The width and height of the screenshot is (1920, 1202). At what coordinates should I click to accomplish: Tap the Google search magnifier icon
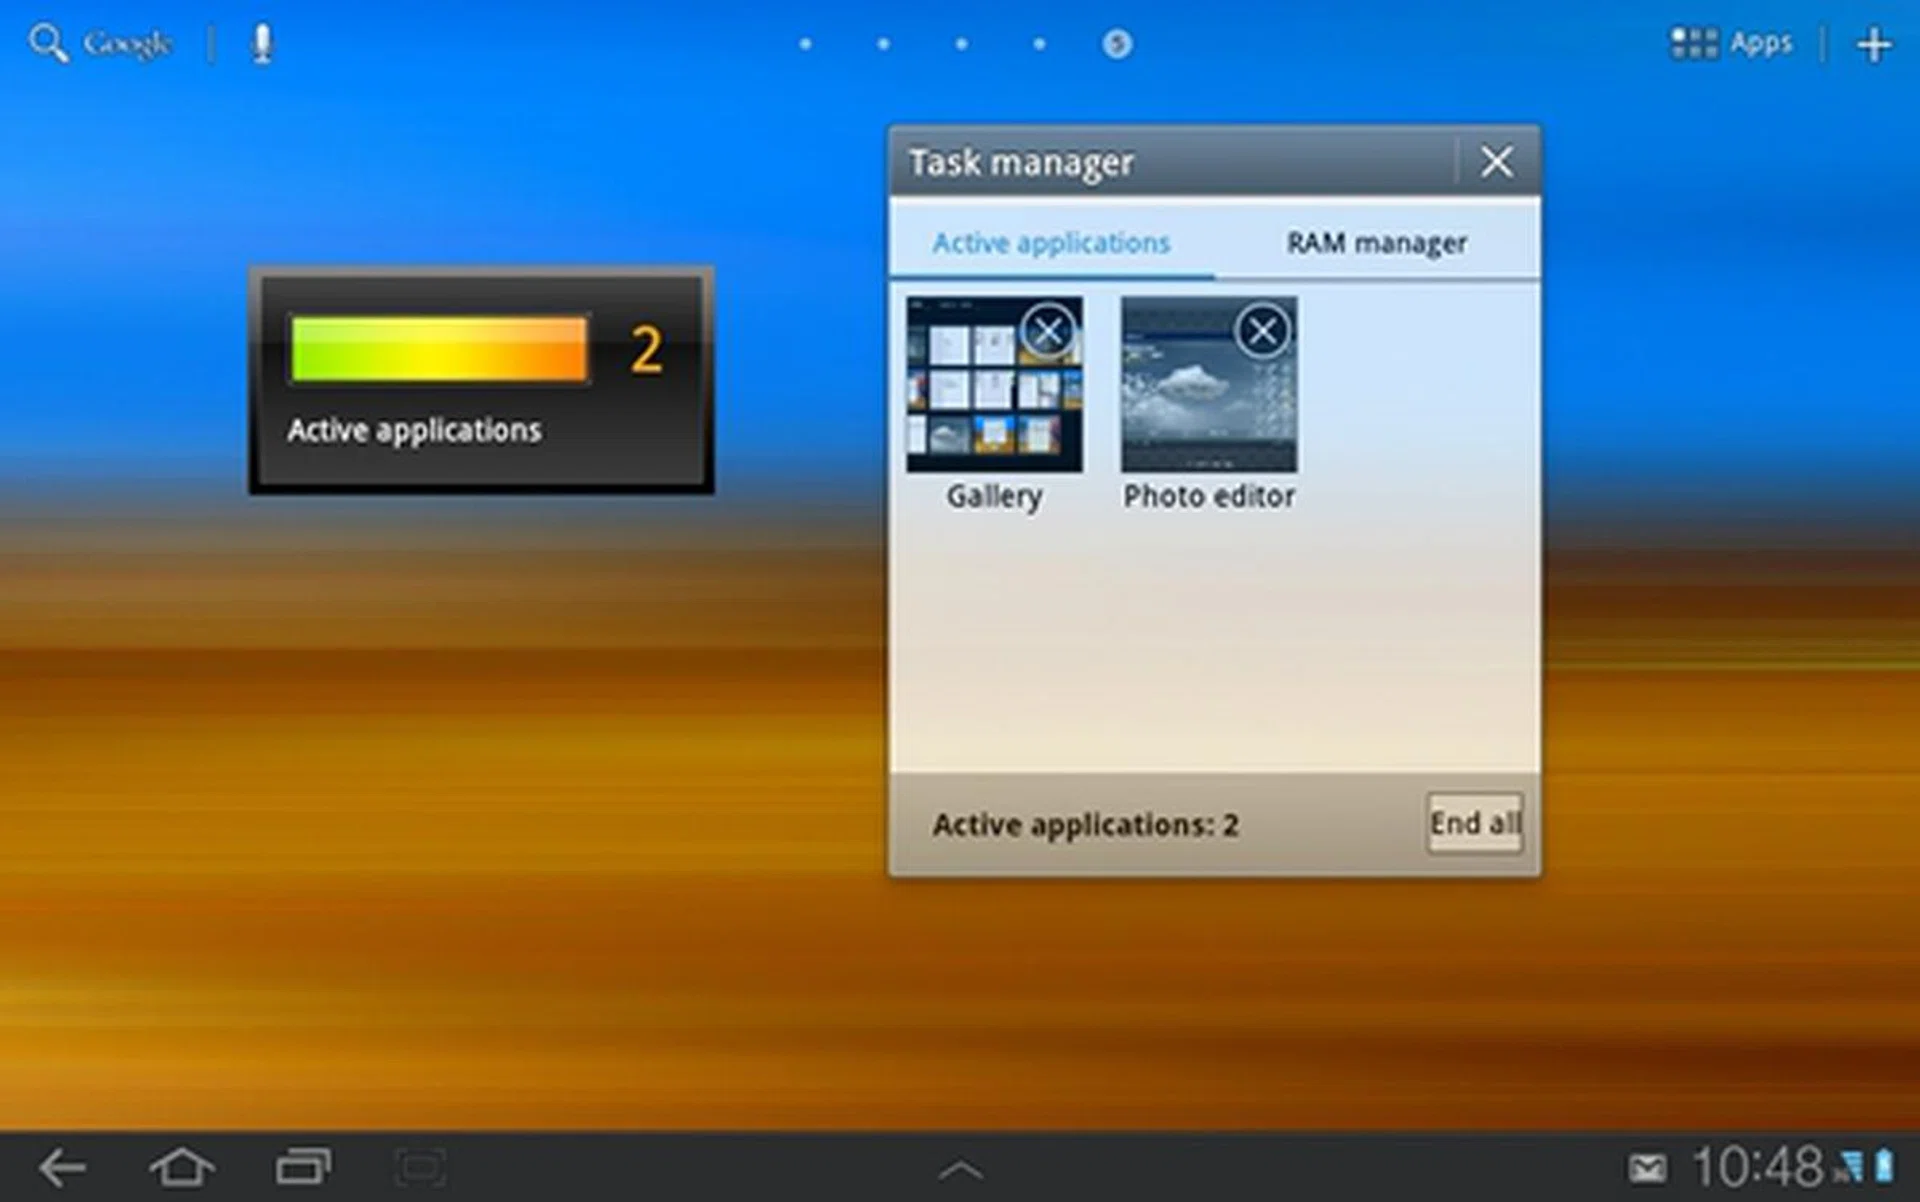pyautogui.click(x=47, y=43)
